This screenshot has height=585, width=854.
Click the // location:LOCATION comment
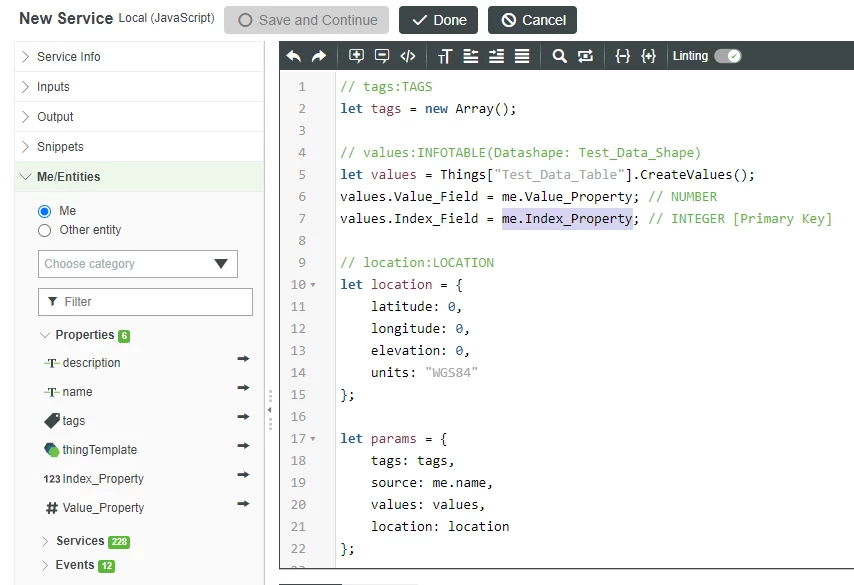417,263
